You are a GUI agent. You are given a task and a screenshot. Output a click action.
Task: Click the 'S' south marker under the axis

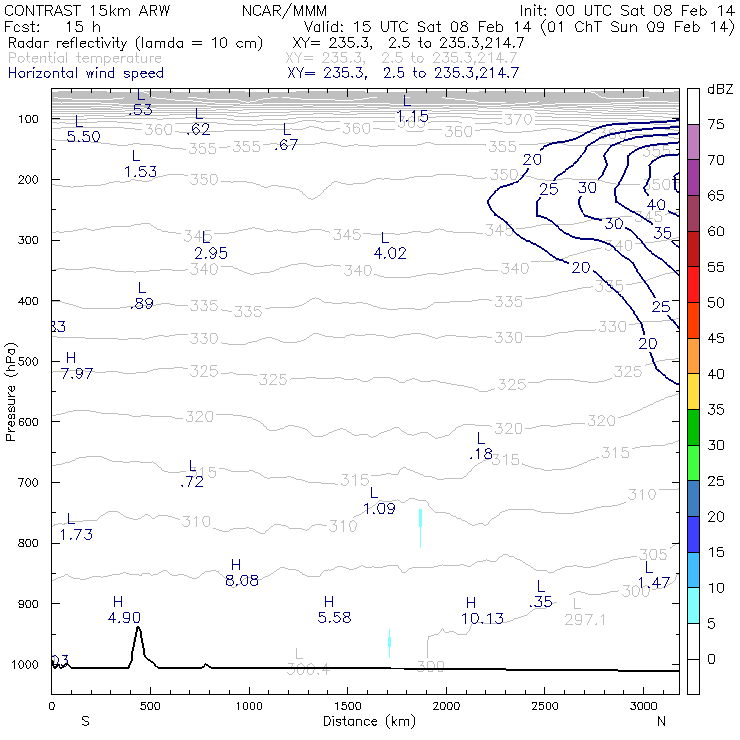[x=85, y=721]
